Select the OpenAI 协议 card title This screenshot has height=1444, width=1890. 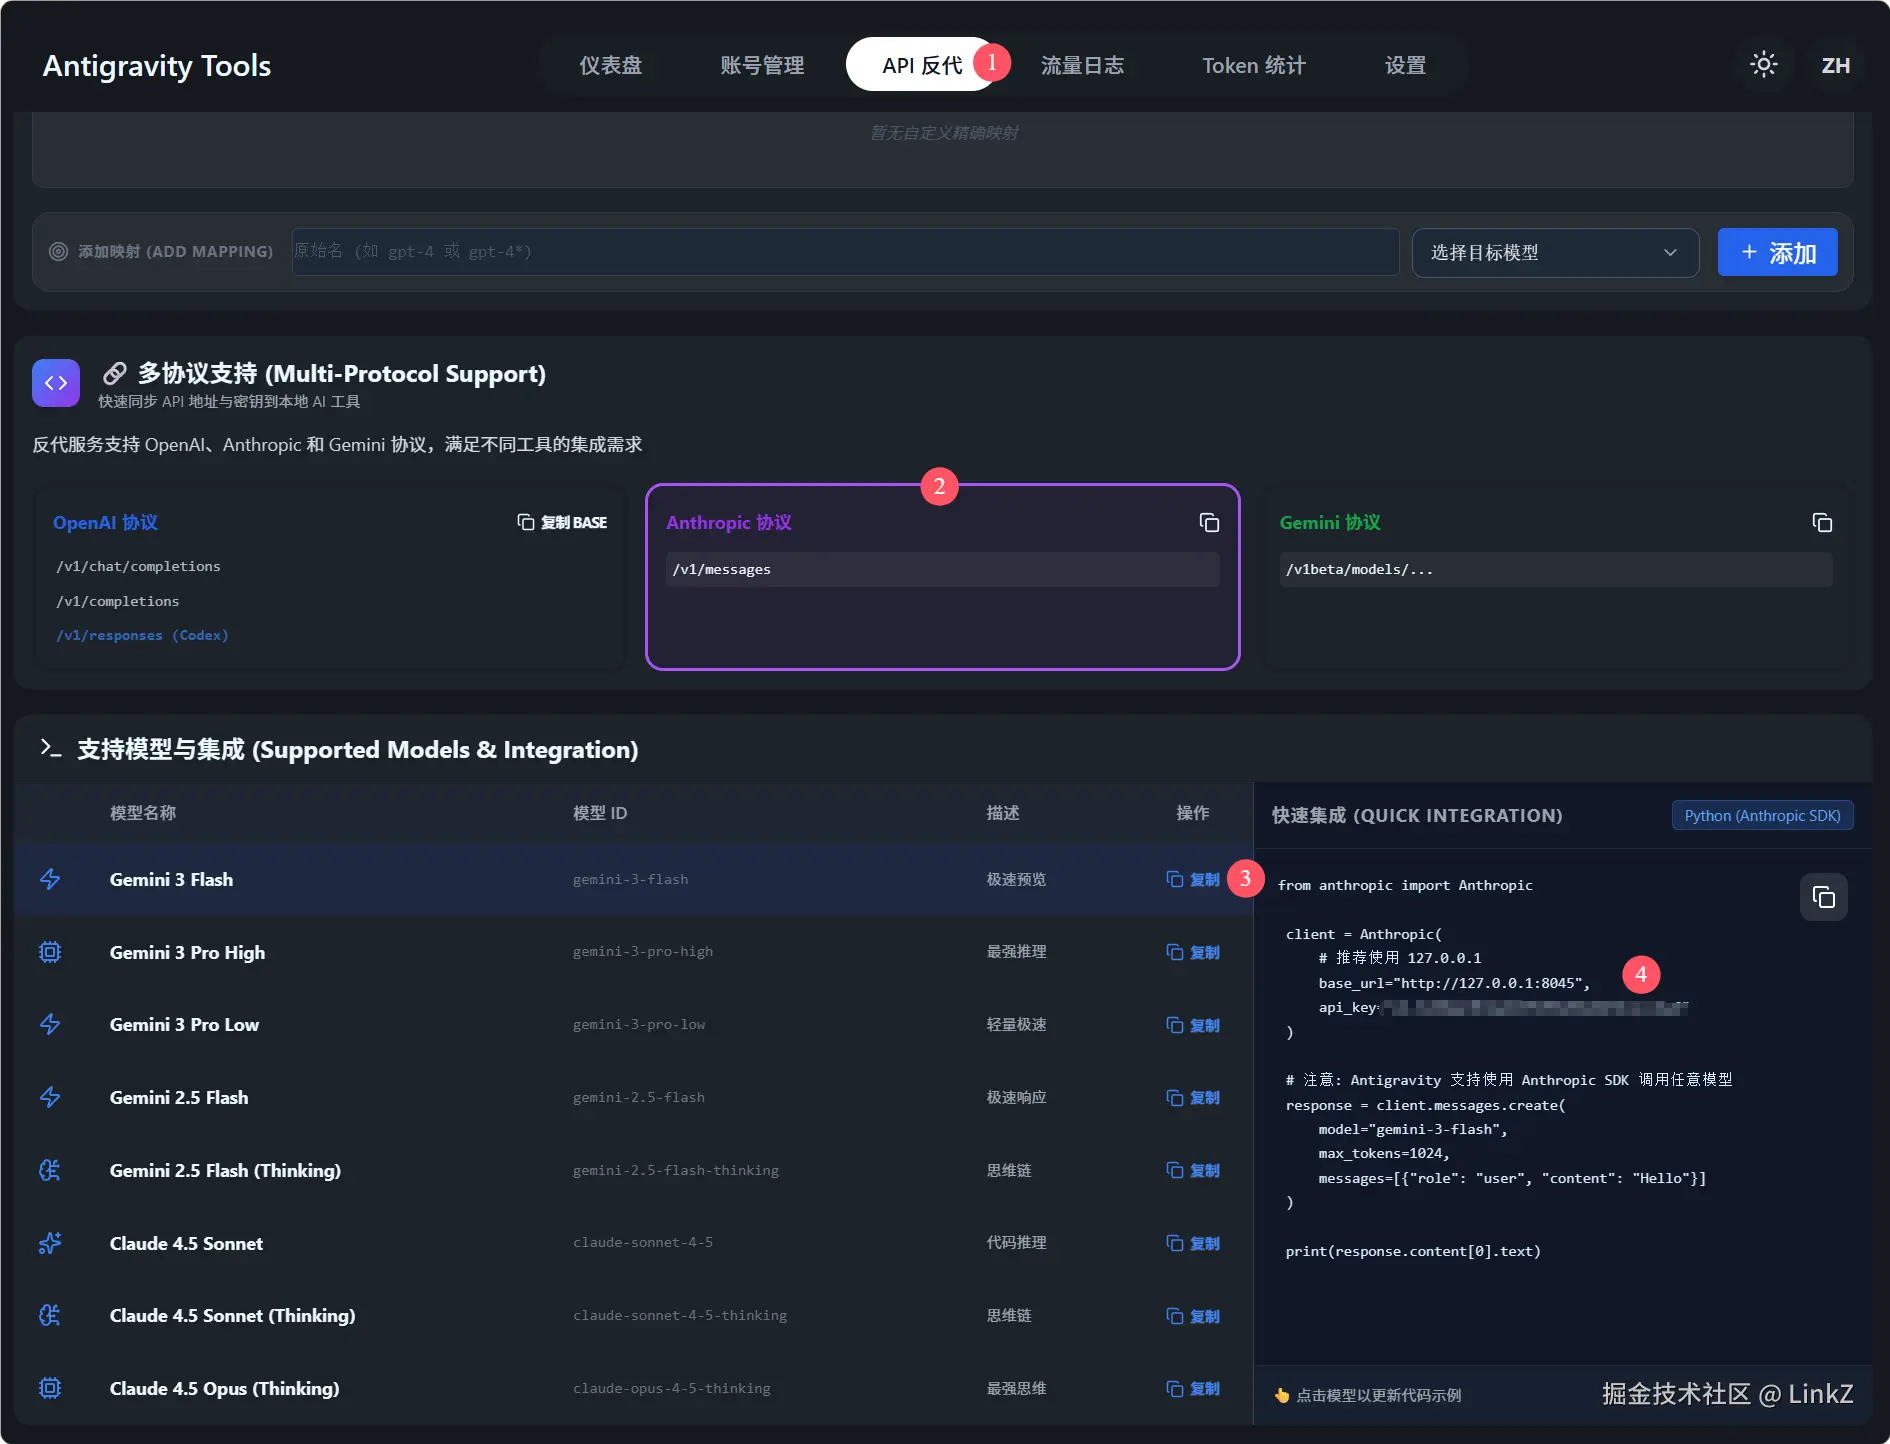coord(105,522)
